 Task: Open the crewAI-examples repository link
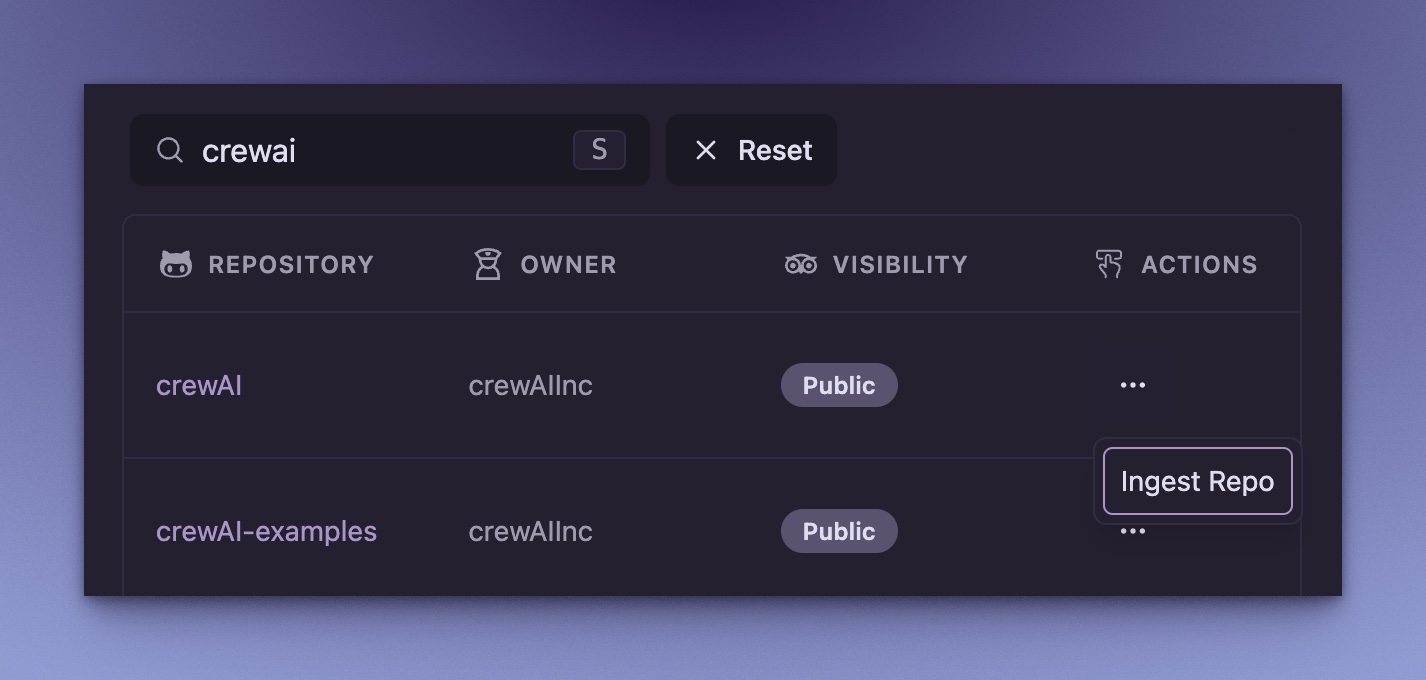[266, 531]
